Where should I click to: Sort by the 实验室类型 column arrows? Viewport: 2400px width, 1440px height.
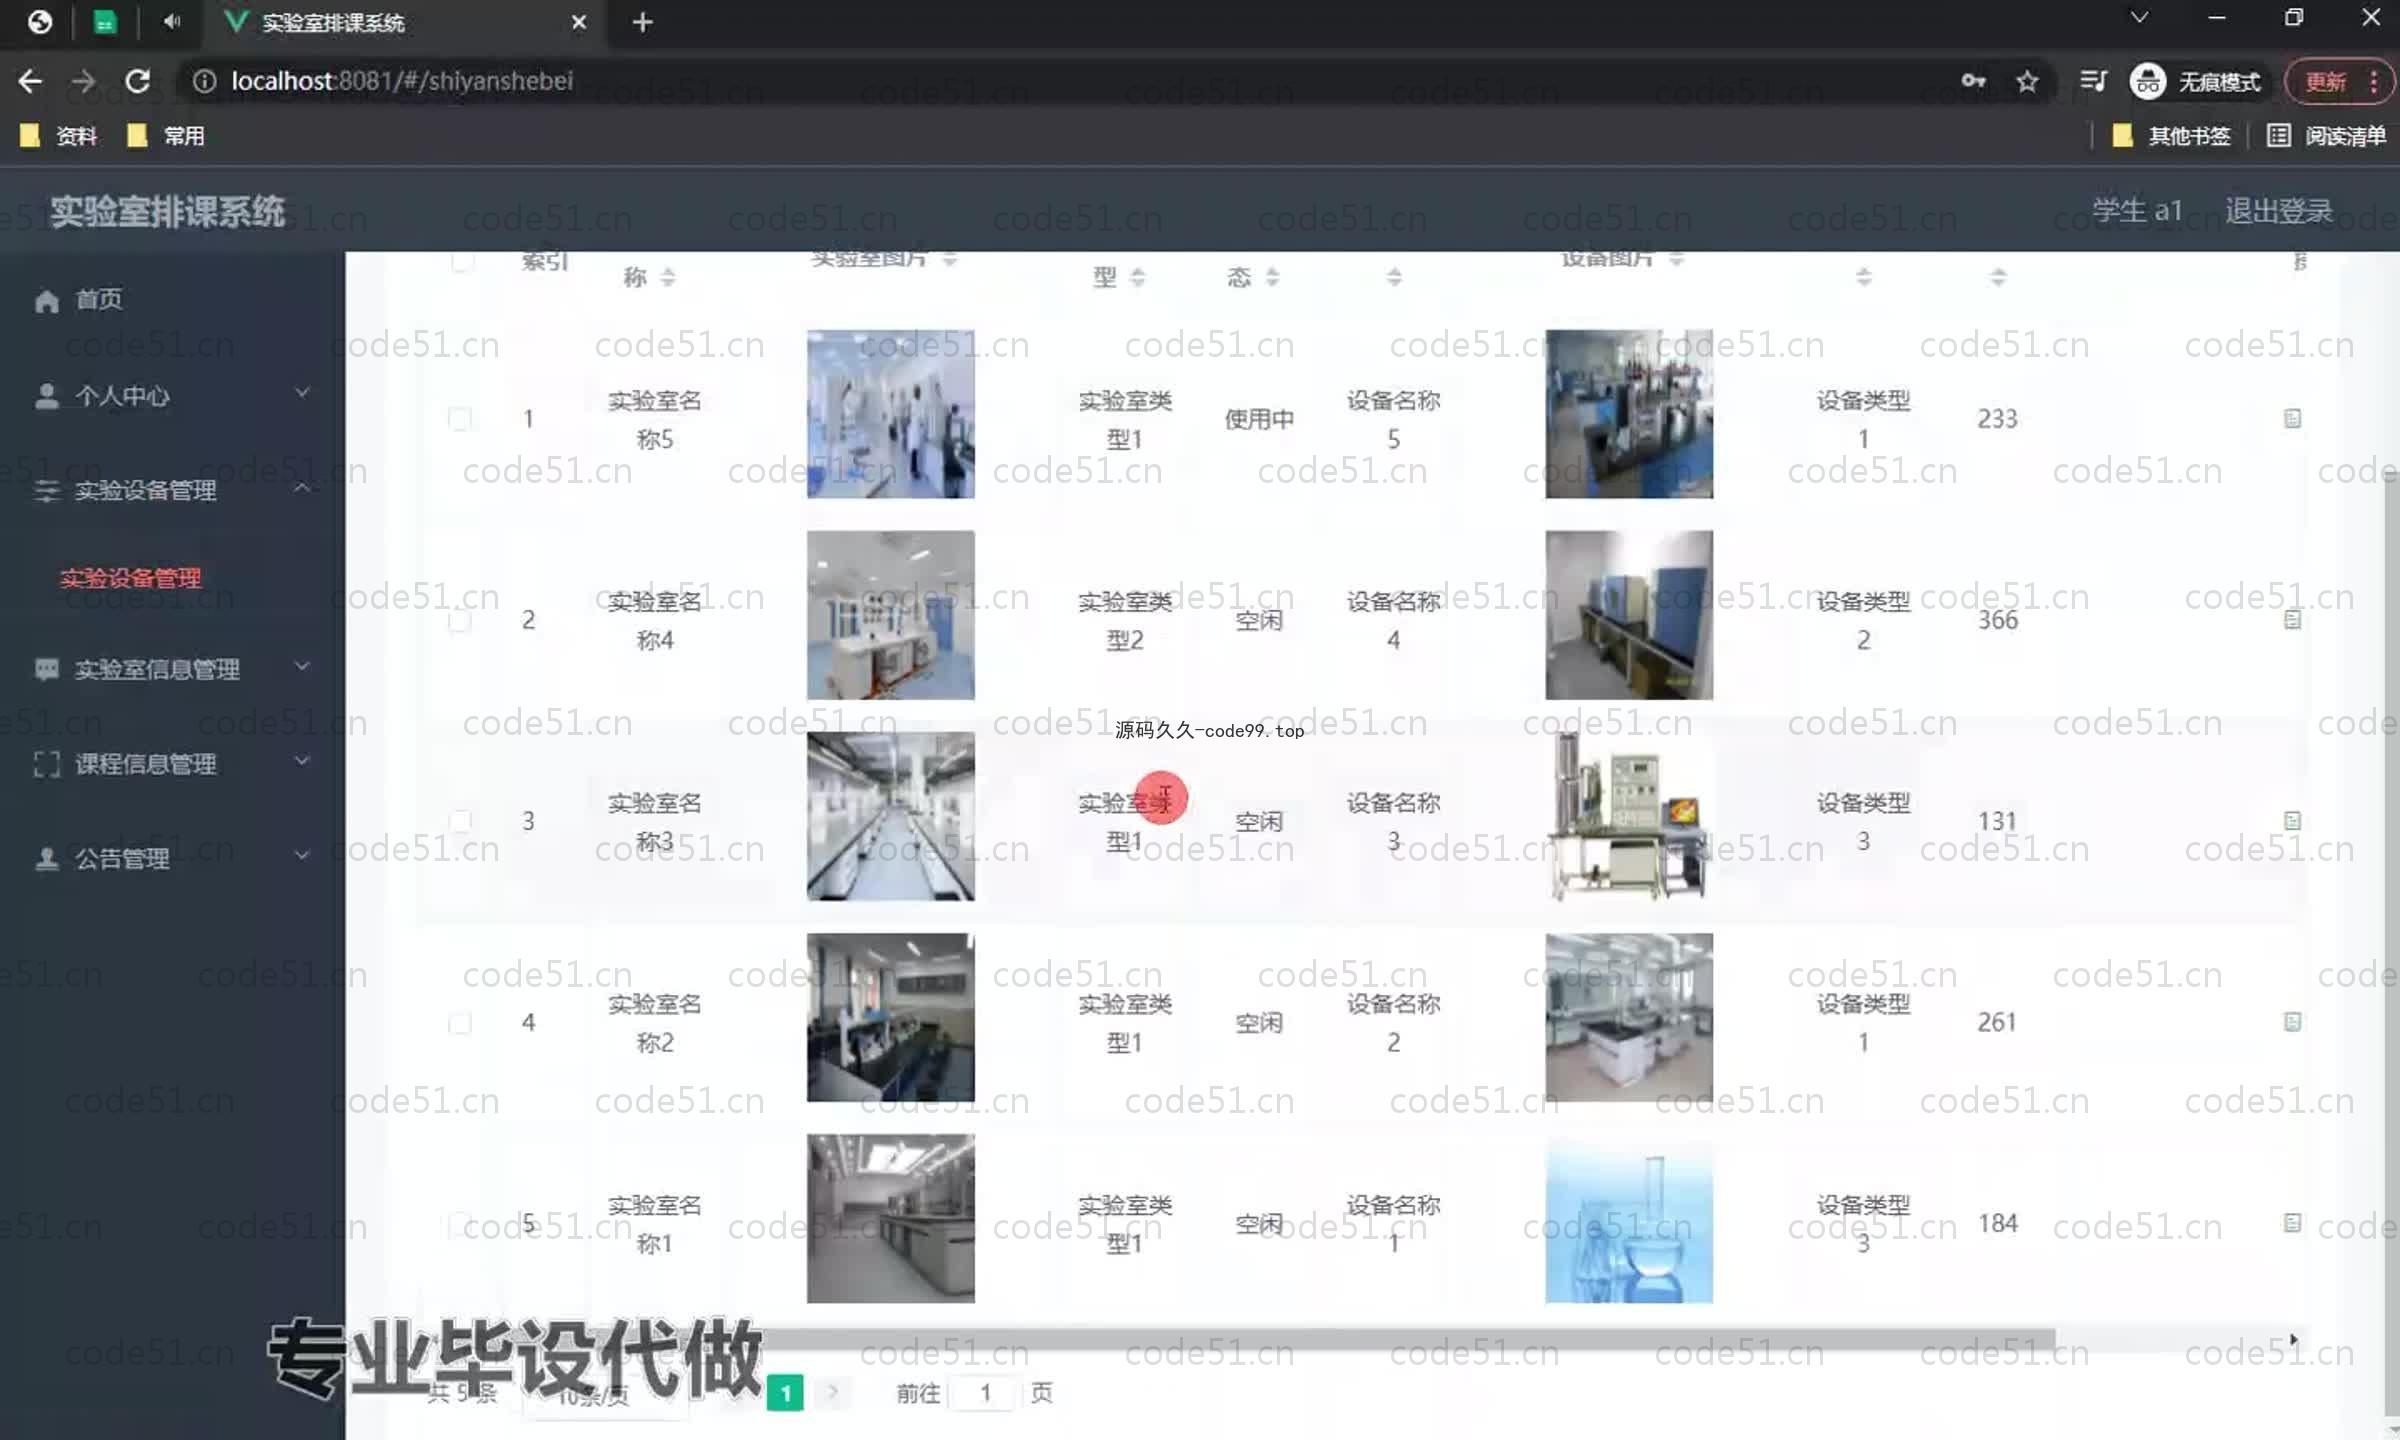[x=1138, y=277]
